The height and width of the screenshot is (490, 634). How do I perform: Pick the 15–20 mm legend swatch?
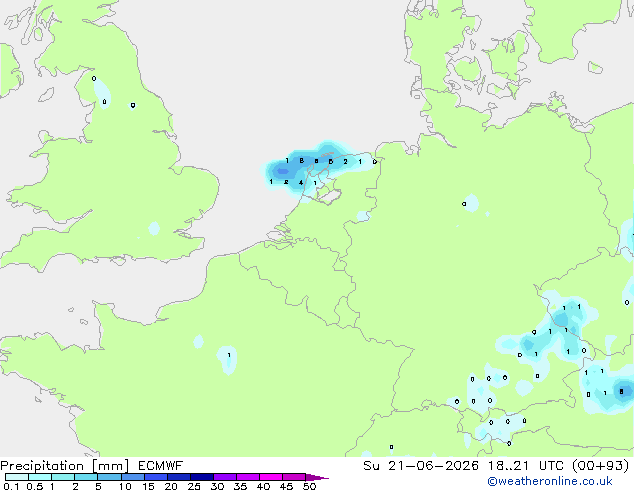point(155,477)
